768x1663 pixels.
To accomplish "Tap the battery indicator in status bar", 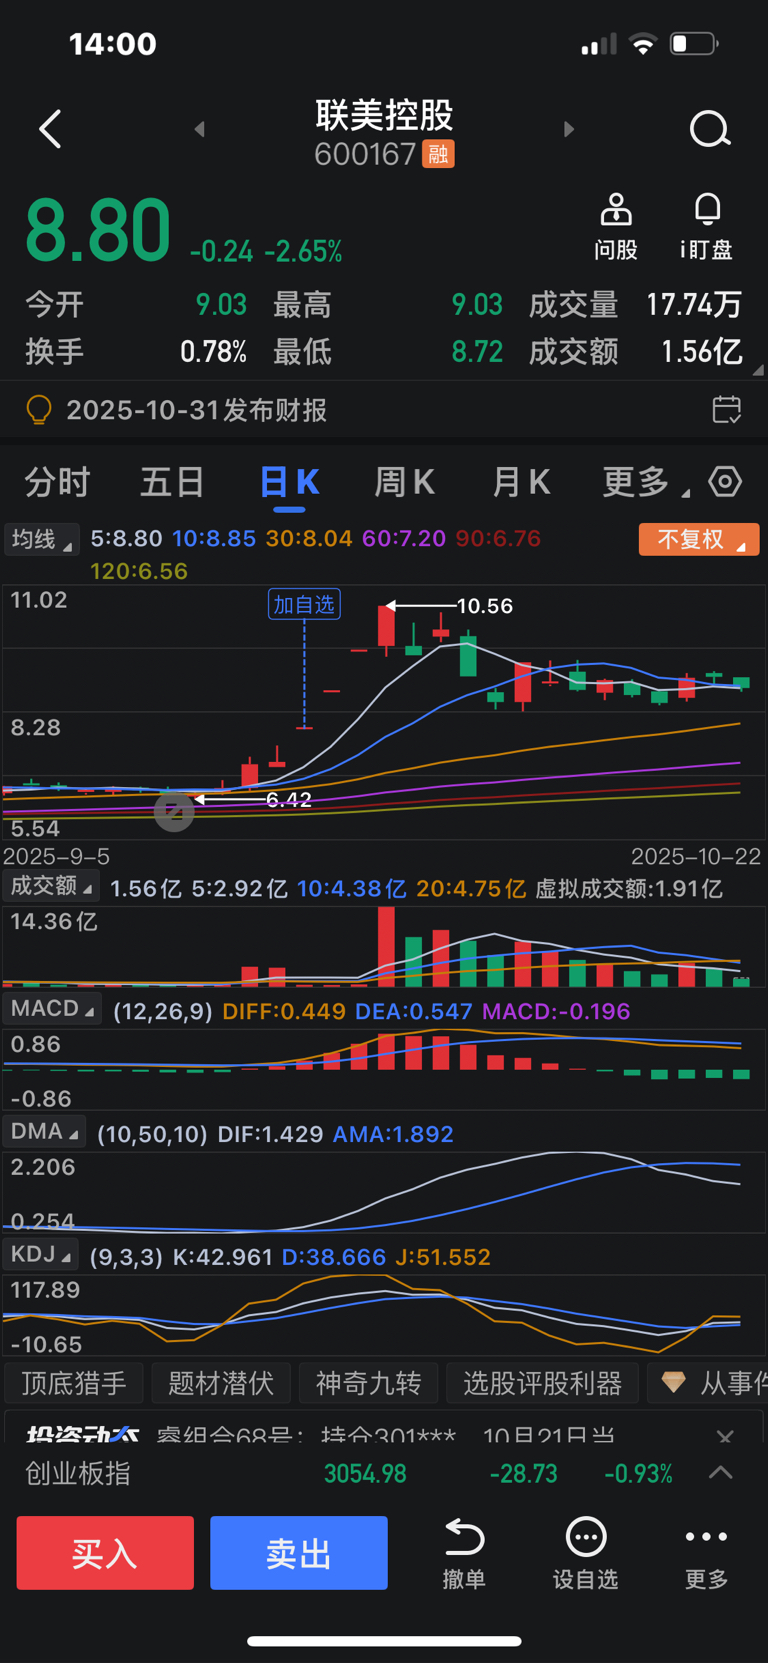I will (x=694, y=44).
